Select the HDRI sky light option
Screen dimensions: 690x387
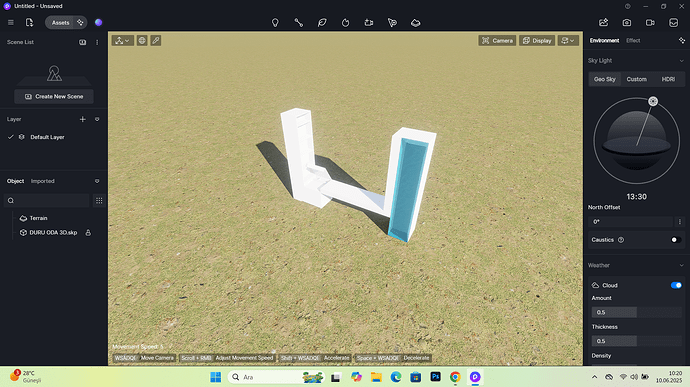668,79
